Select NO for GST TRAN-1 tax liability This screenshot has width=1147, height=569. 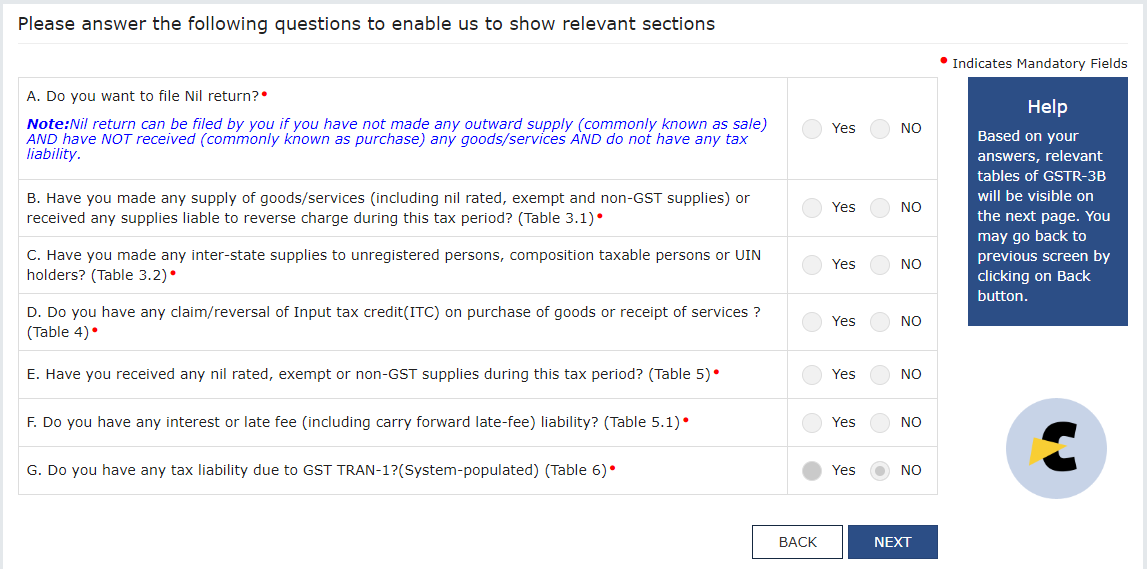click(x=880, y=471)
